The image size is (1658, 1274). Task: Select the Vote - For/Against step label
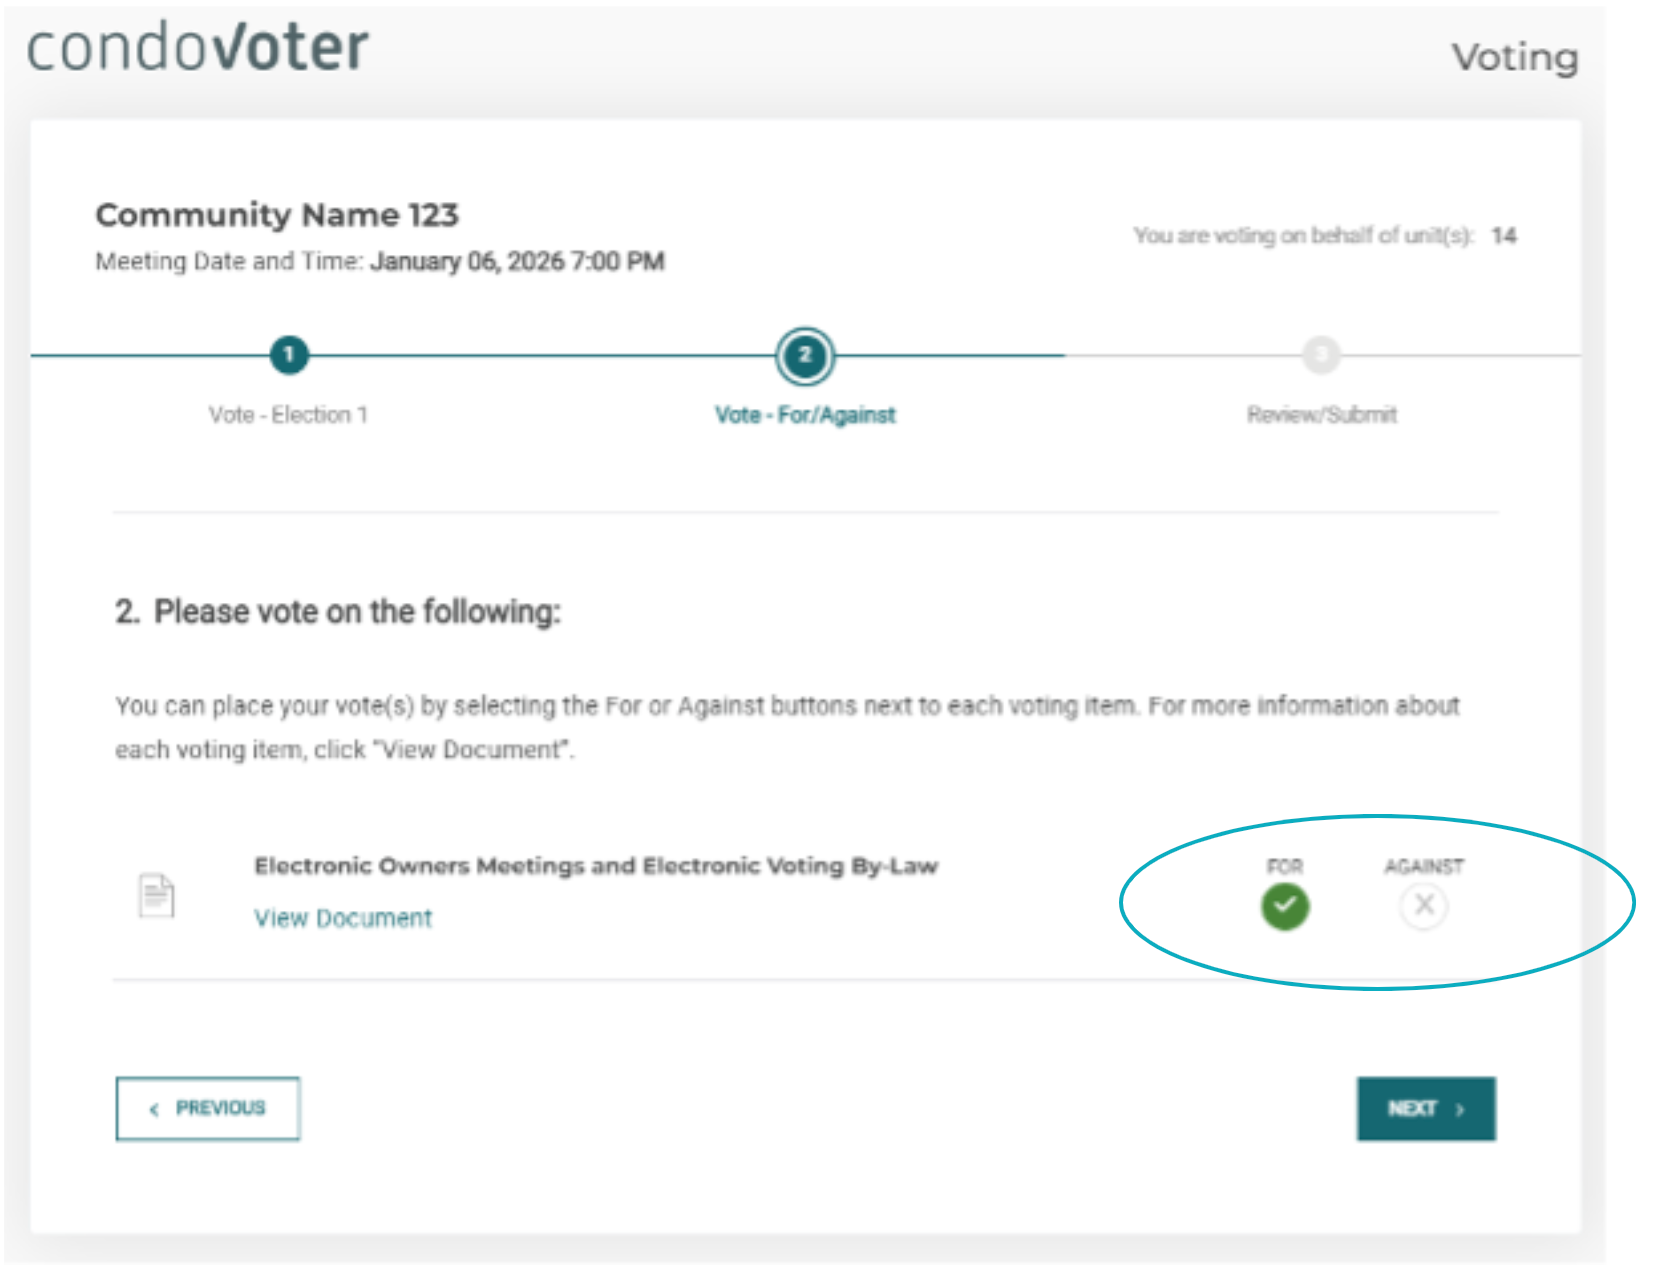(805, 415)
